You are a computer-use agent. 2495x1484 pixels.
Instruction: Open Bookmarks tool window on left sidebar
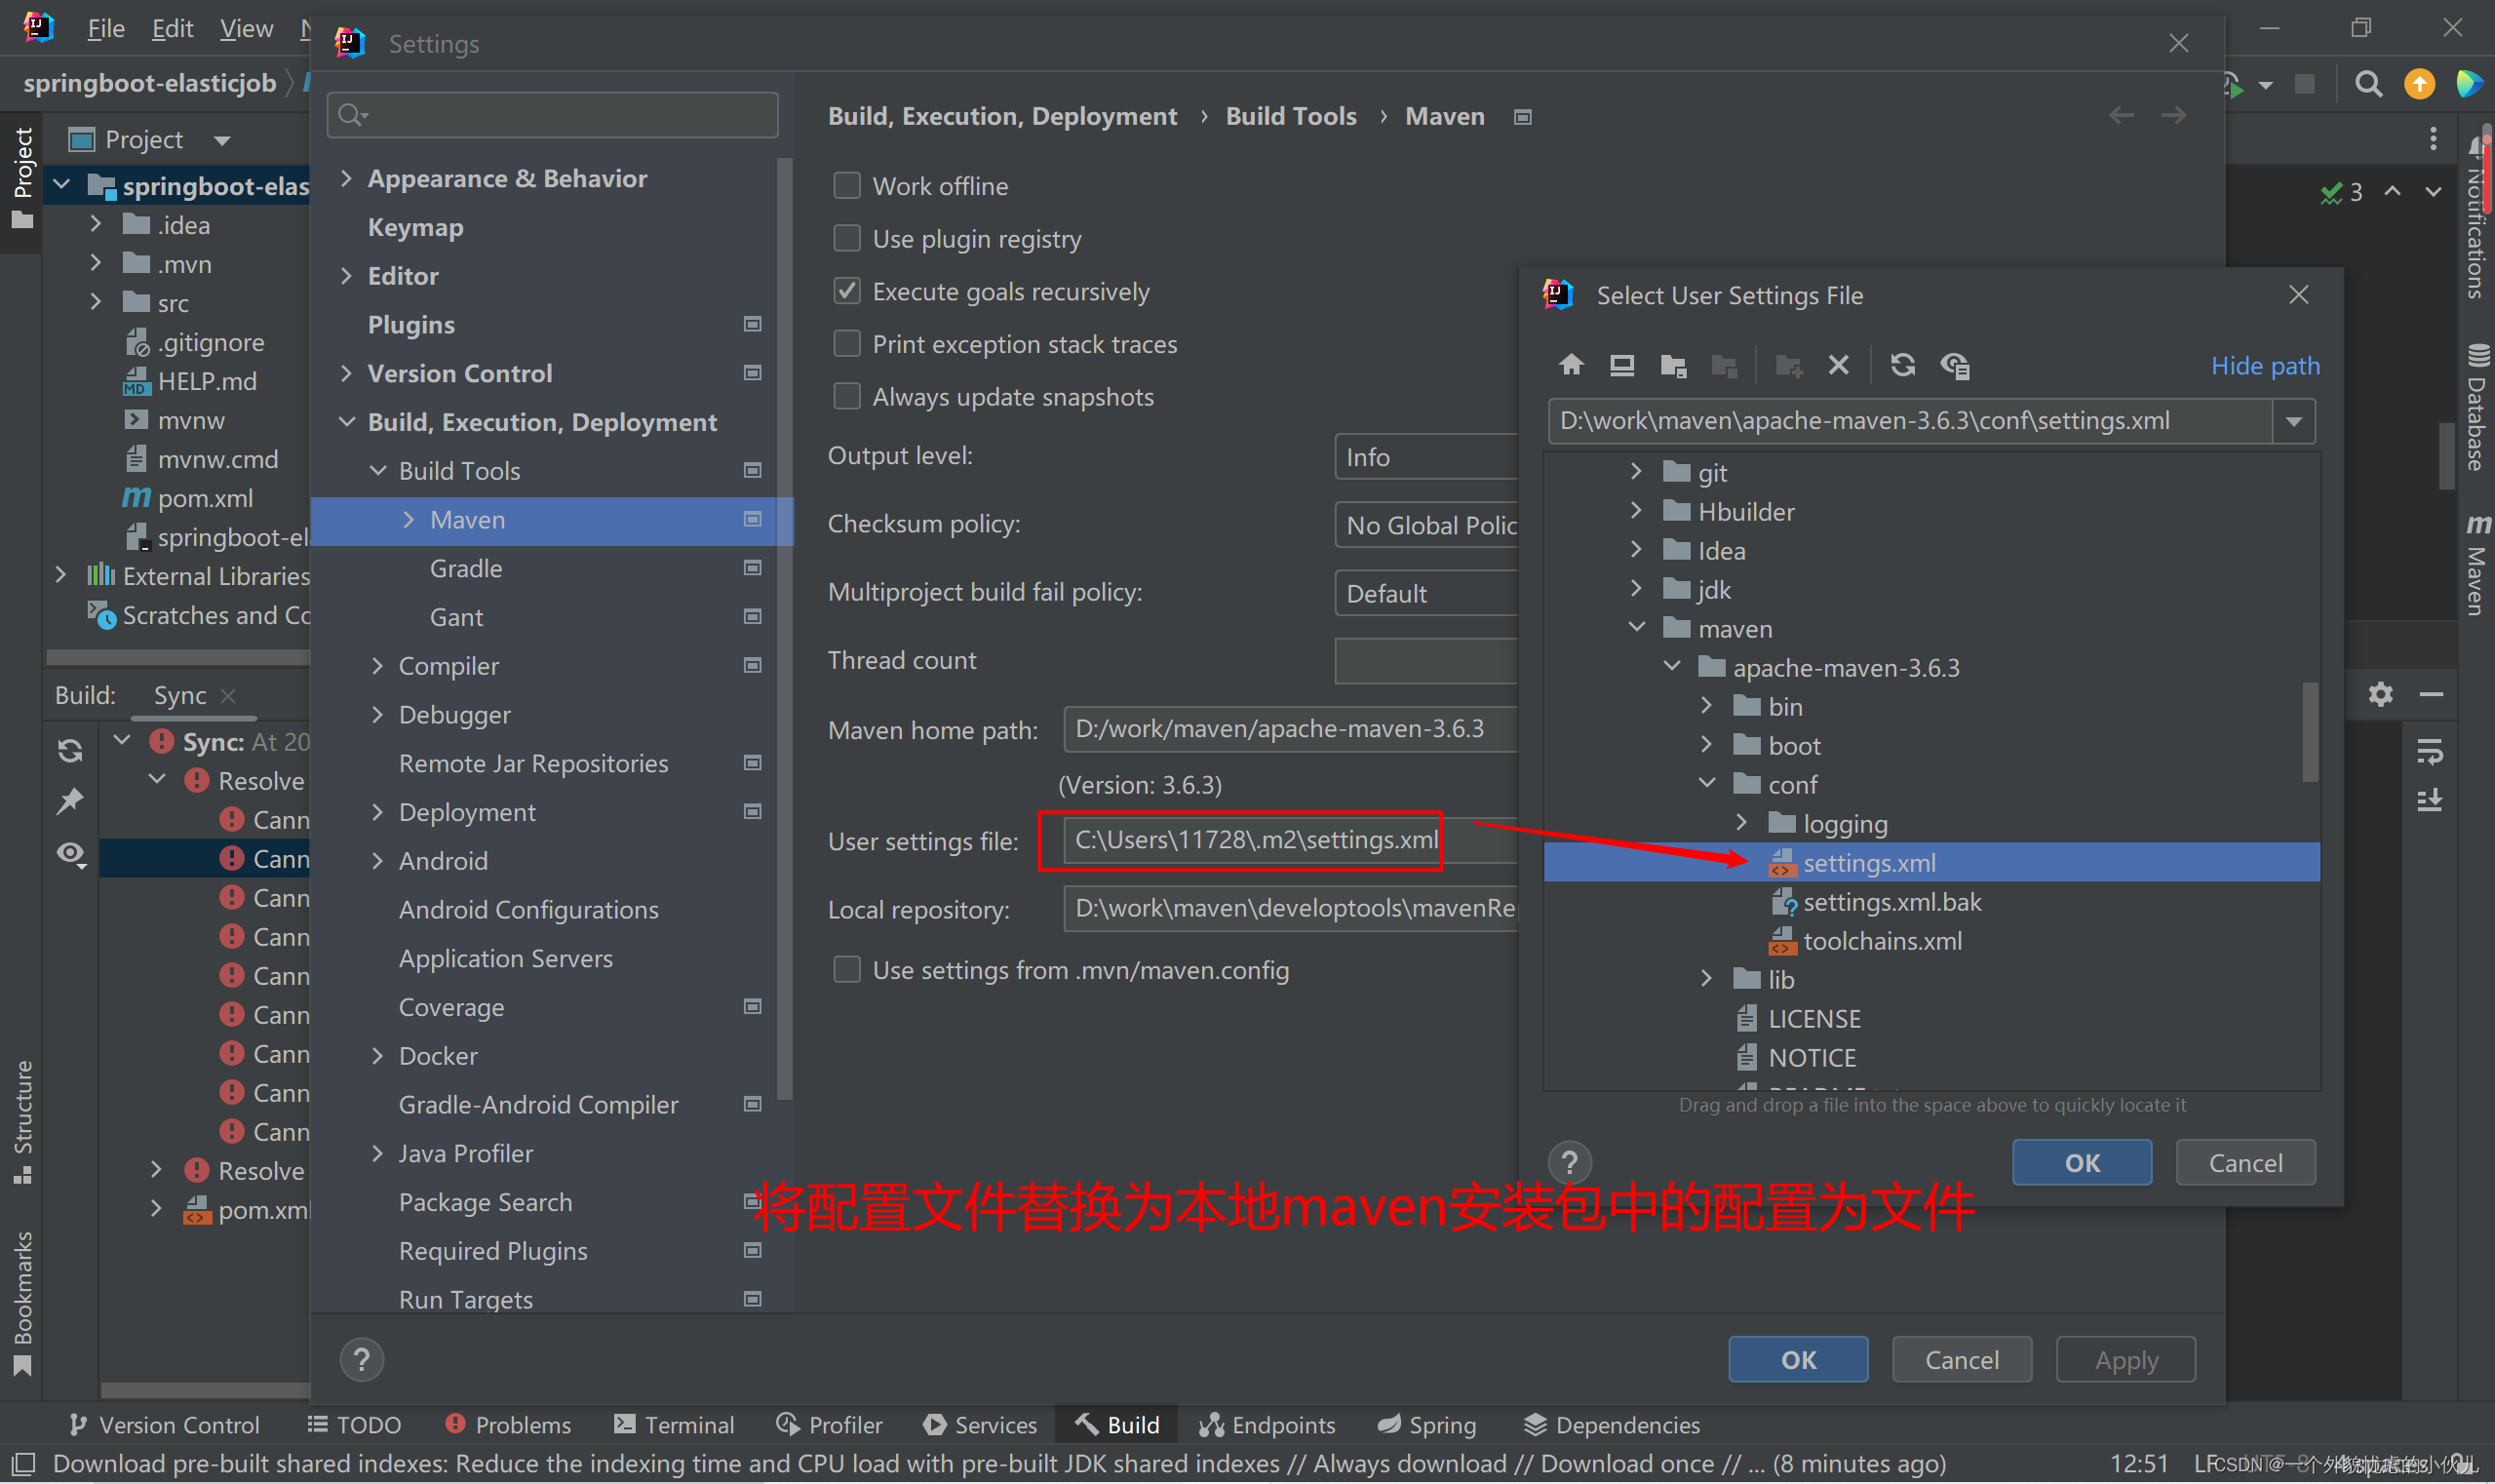22,1302
